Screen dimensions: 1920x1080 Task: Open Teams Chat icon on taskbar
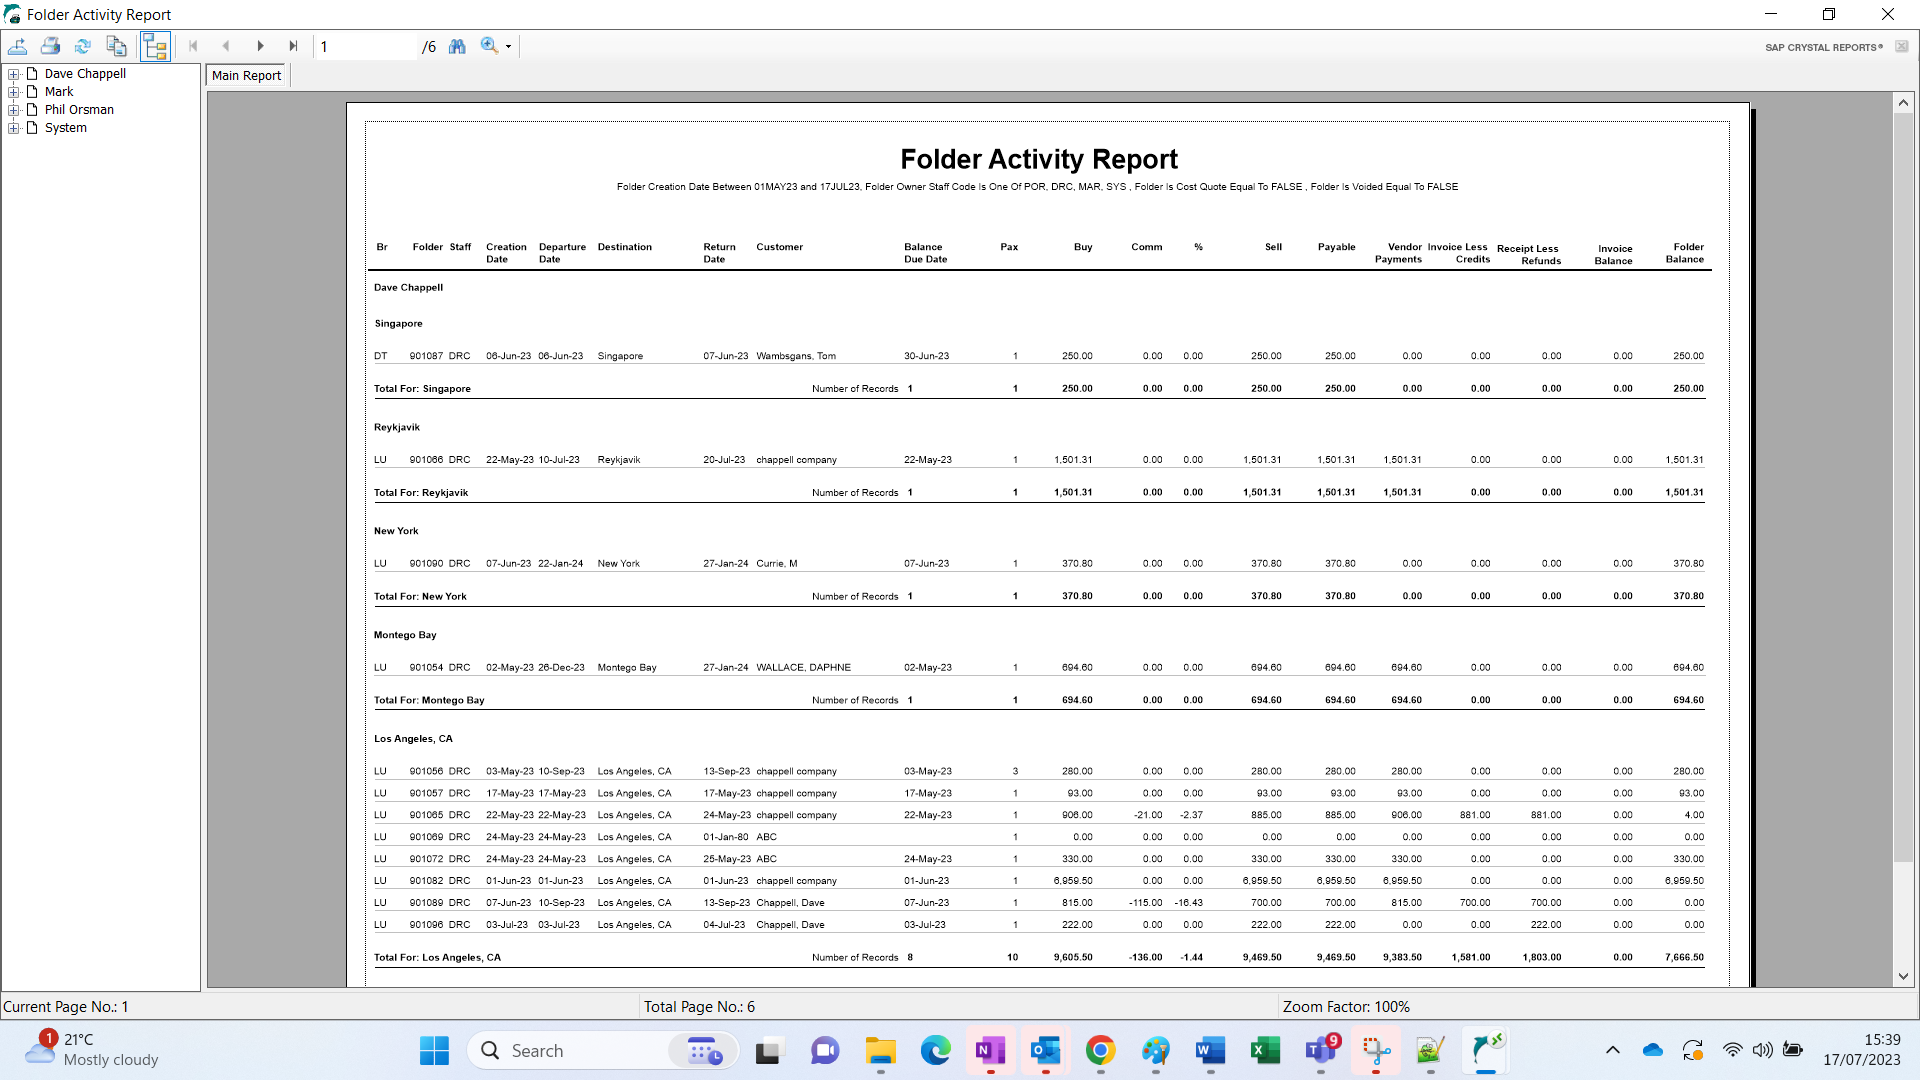(824, 1051)
